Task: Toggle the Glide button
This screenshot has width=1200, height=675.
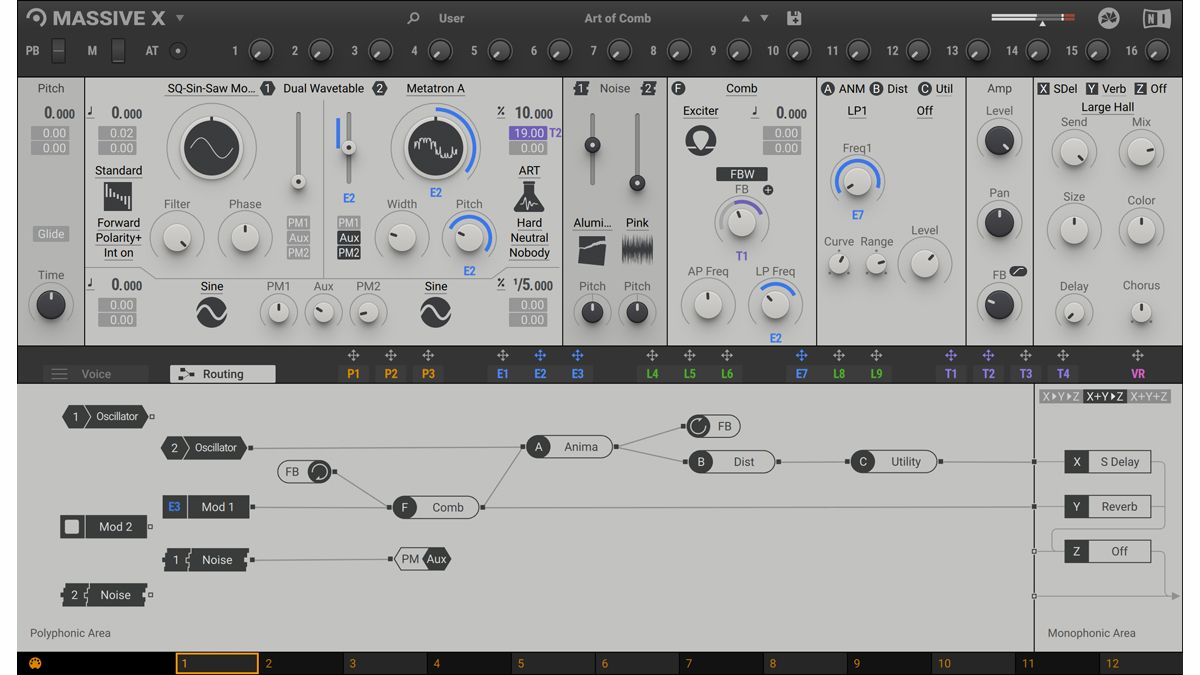Action: point(51,234)
